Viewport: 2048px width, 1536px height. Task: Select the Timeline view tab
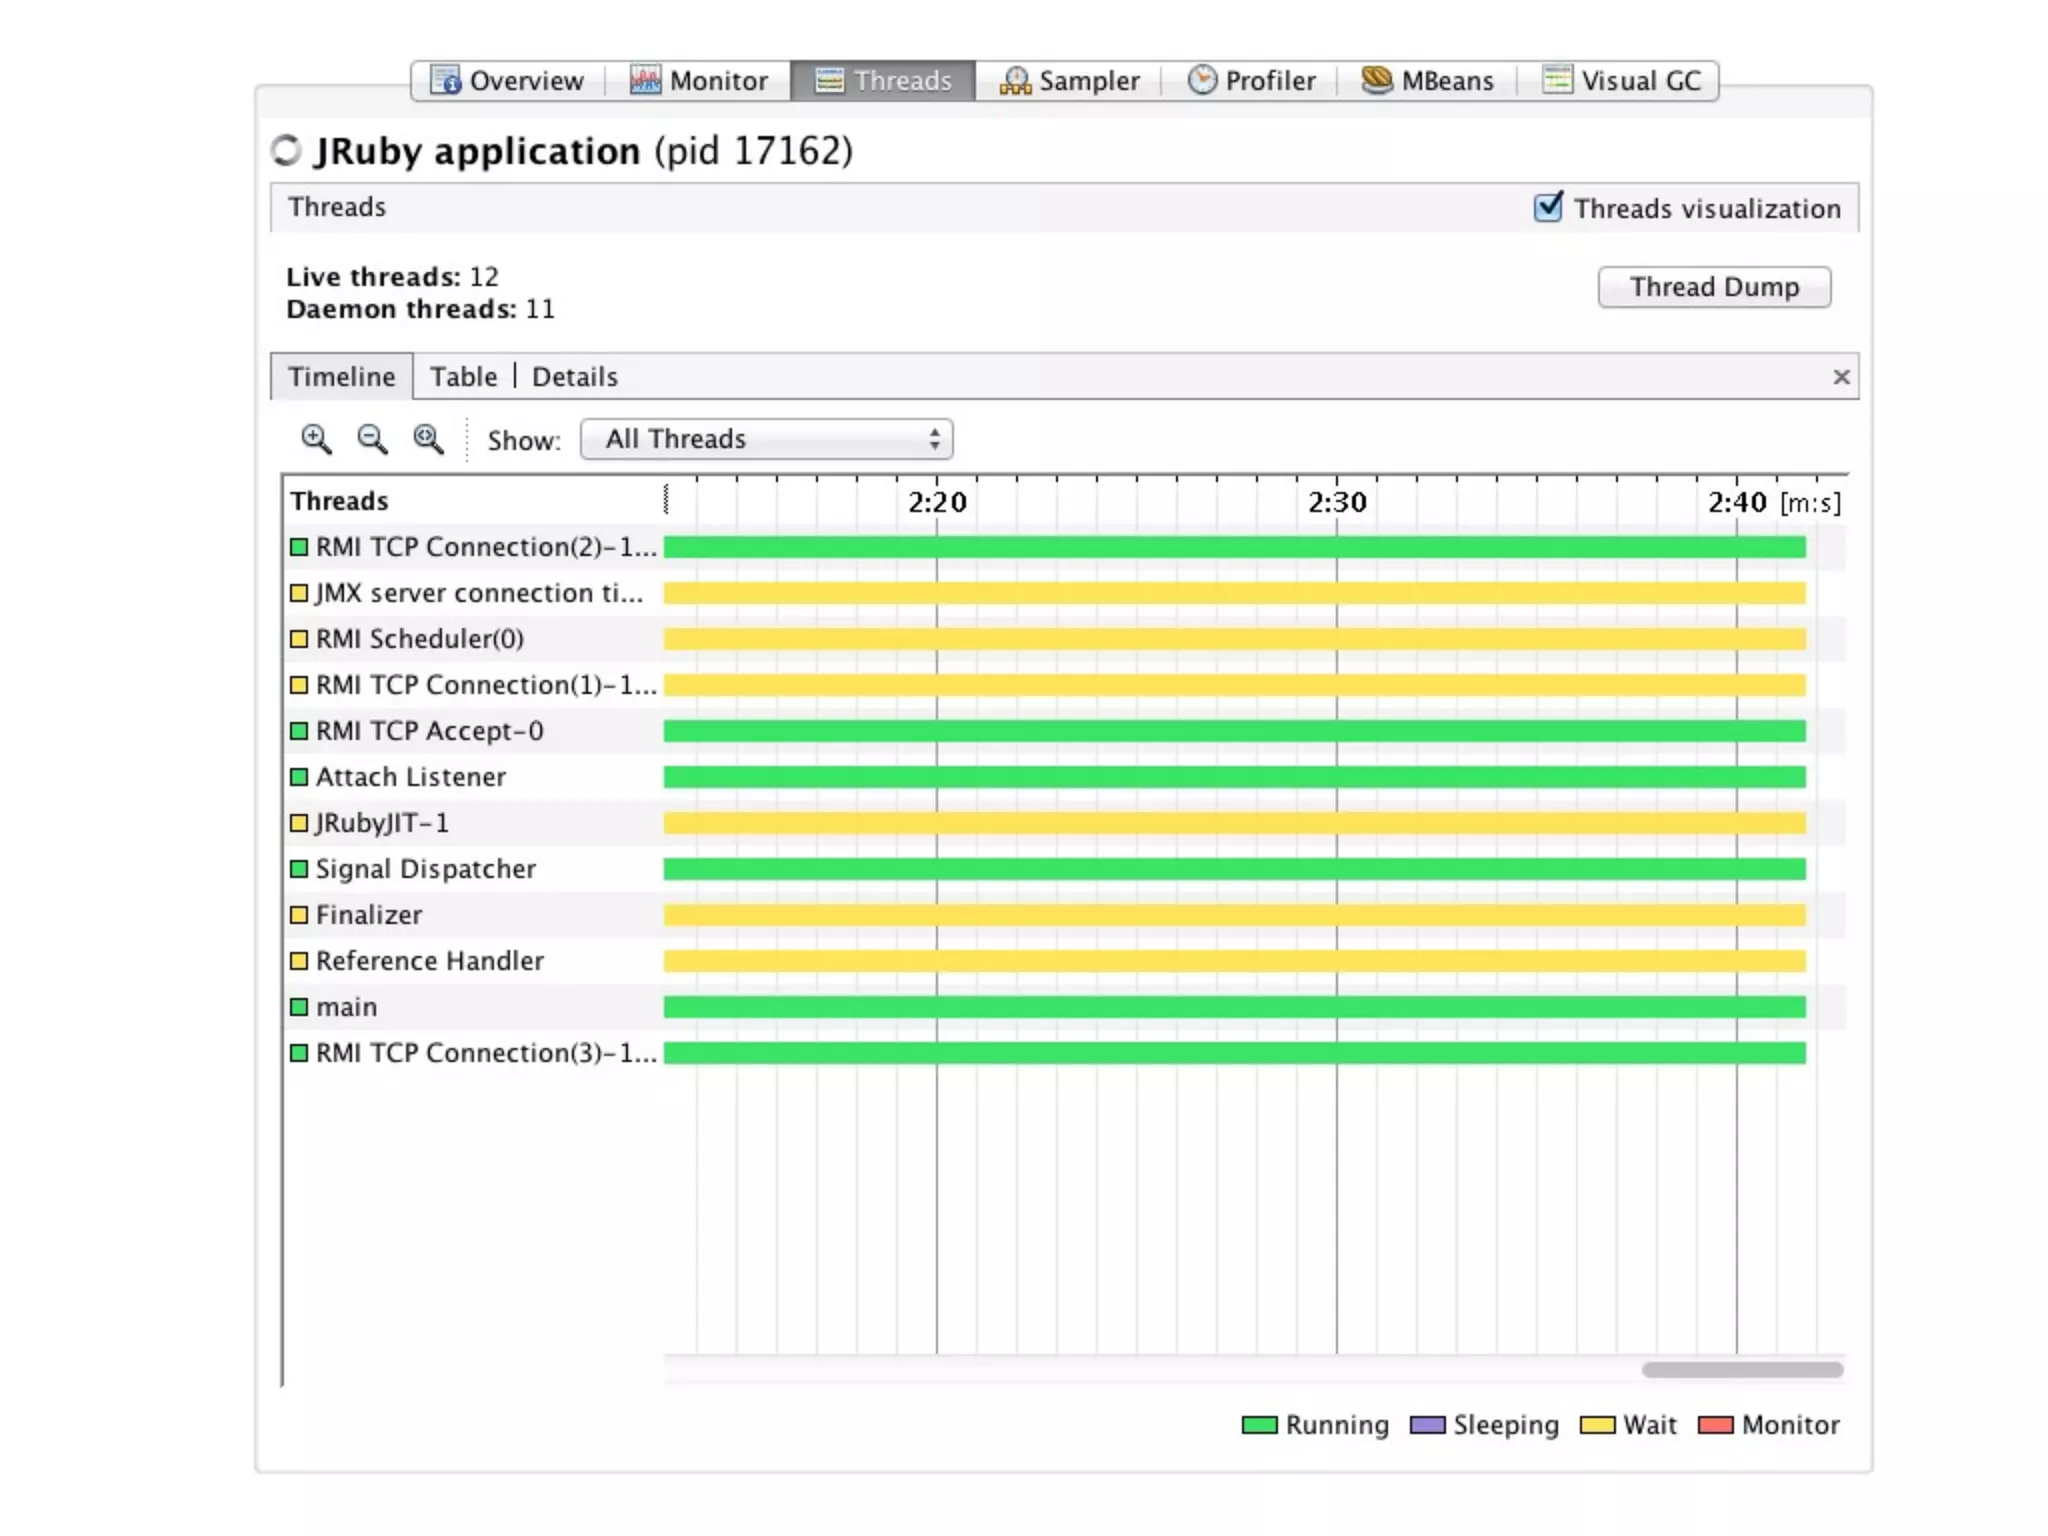(341, 377)
